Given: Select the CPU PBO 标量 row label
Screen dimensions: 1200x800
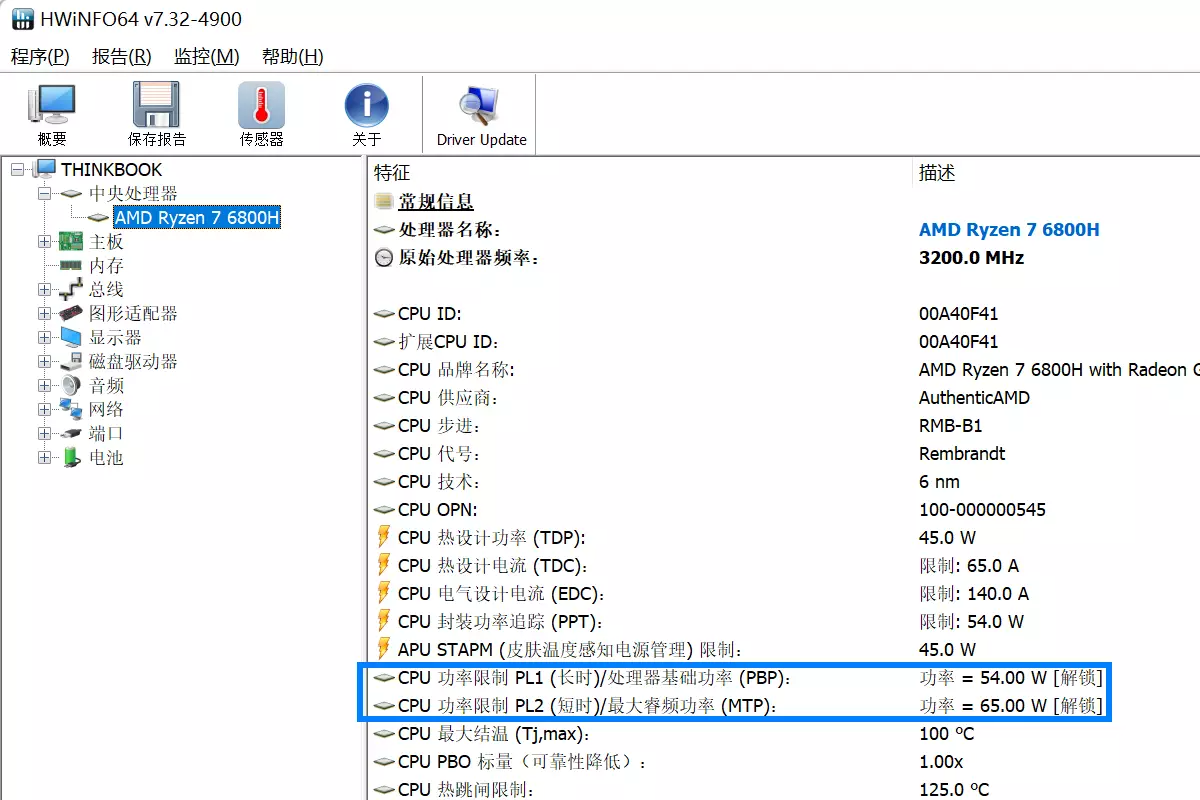Looking at the screenshot, I should click(522, 762).
